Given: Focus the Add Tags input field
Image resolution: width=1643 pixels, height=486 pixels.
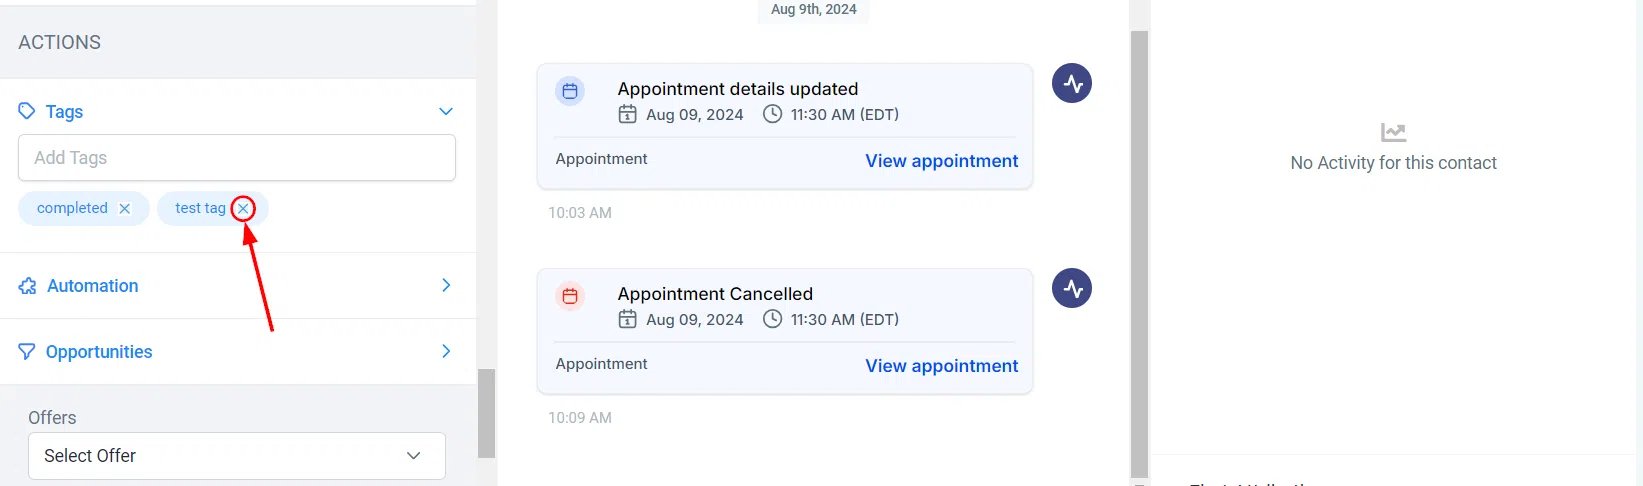Looking at the screenshot, I should click(x=237, y=158).
